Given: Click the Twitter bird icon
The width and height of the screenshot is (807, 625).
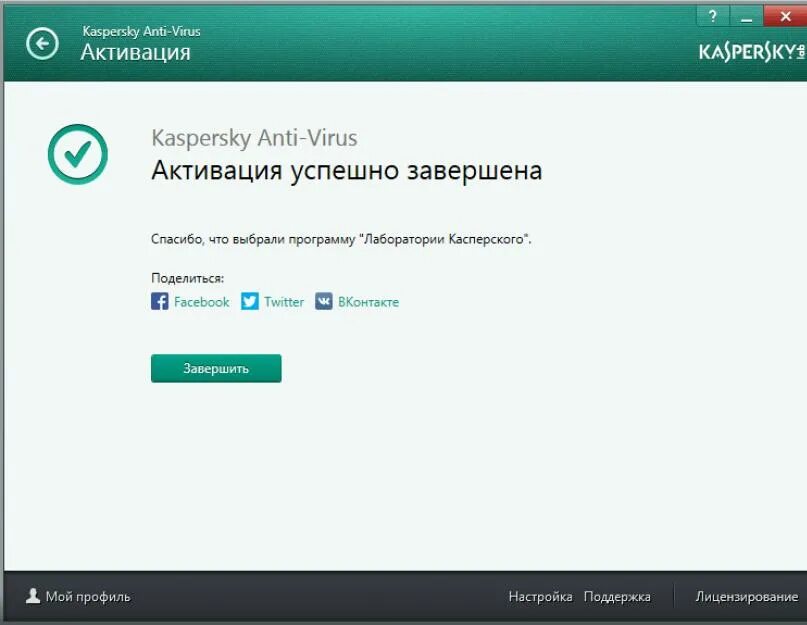Looking at the screenshot, I should pyautogui.click(x=250, y=301).
